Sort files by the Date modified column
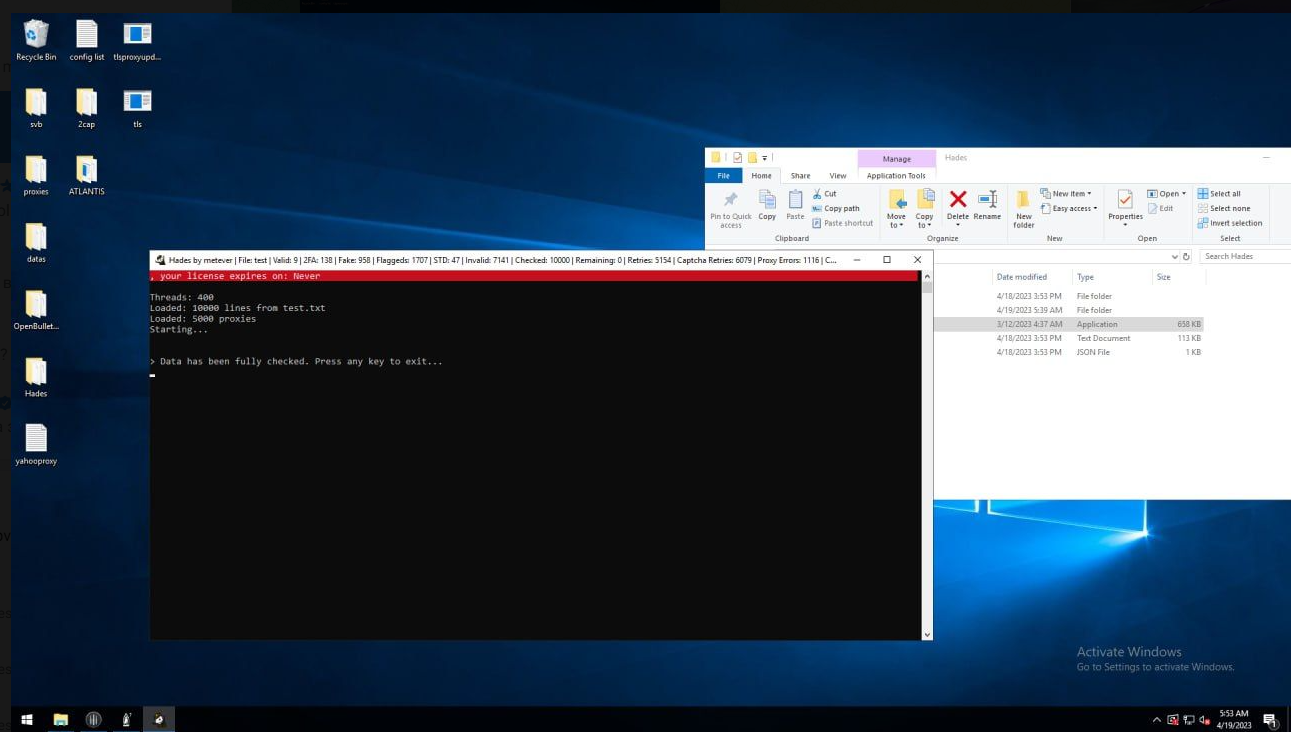Image resolution: width=1291 pixels, height=732 pixels. [1022, 277]
